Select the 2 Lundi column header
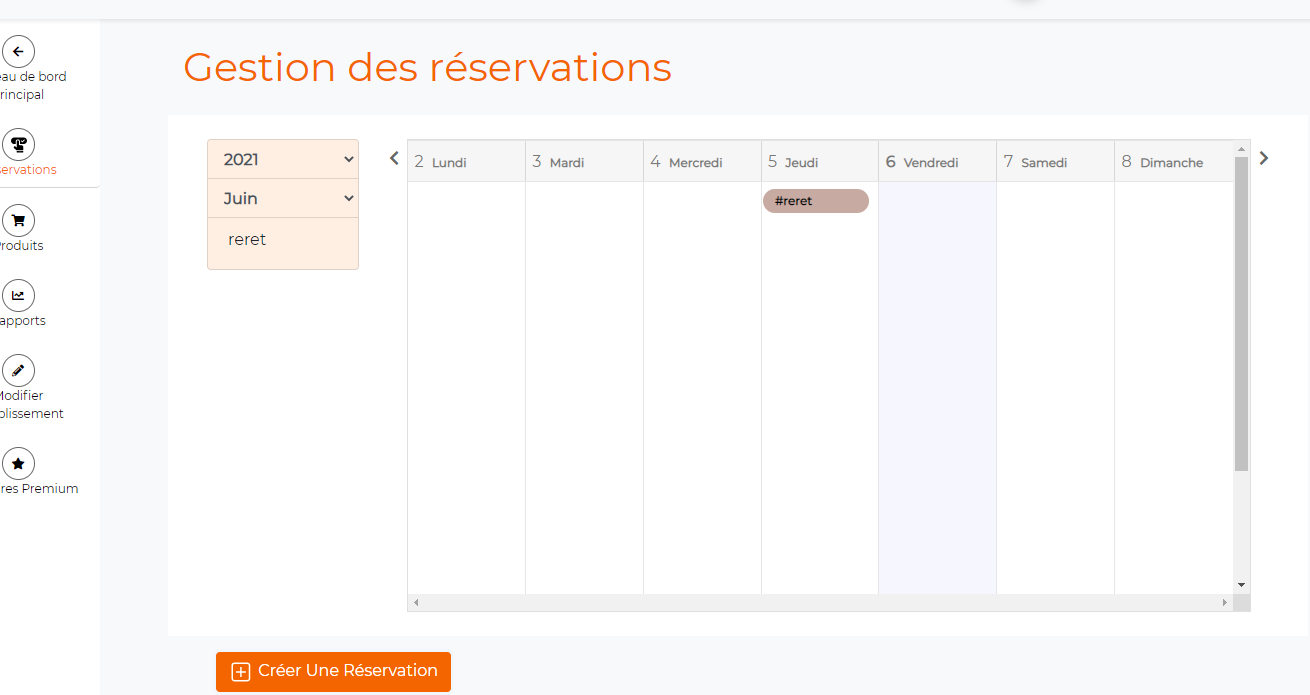 tap(466, 162)
